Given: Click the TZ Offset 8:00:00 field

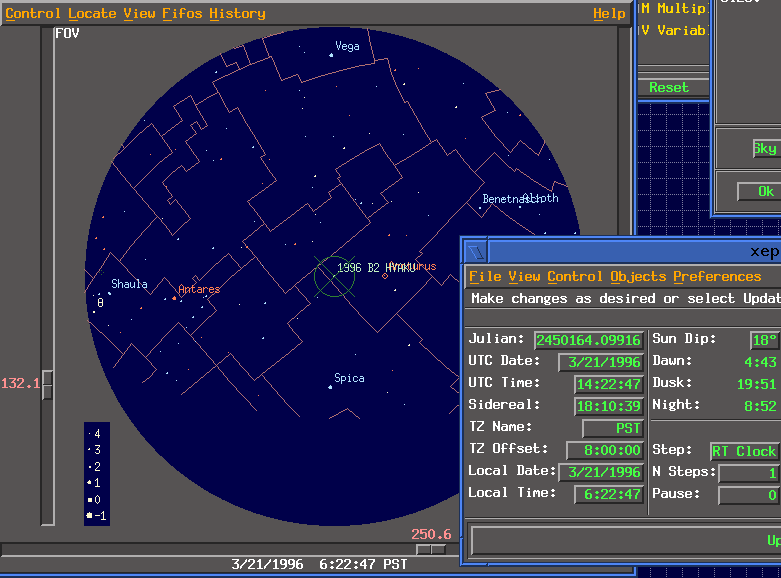Looking at the screenshot, I should tap(605, 450).
